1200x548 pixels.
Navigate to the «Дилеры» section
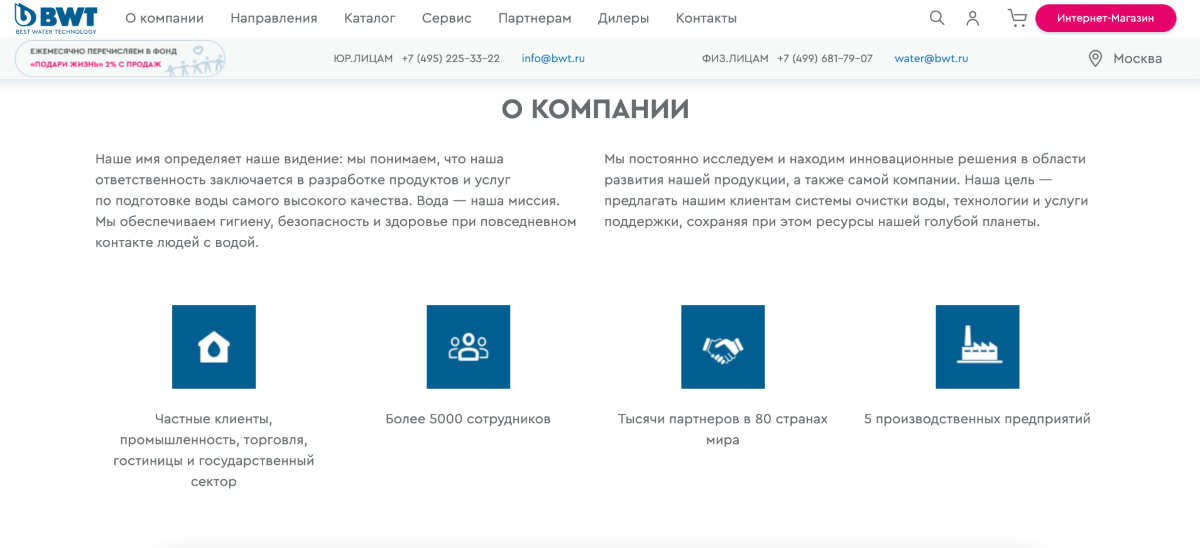coord(623,18)
